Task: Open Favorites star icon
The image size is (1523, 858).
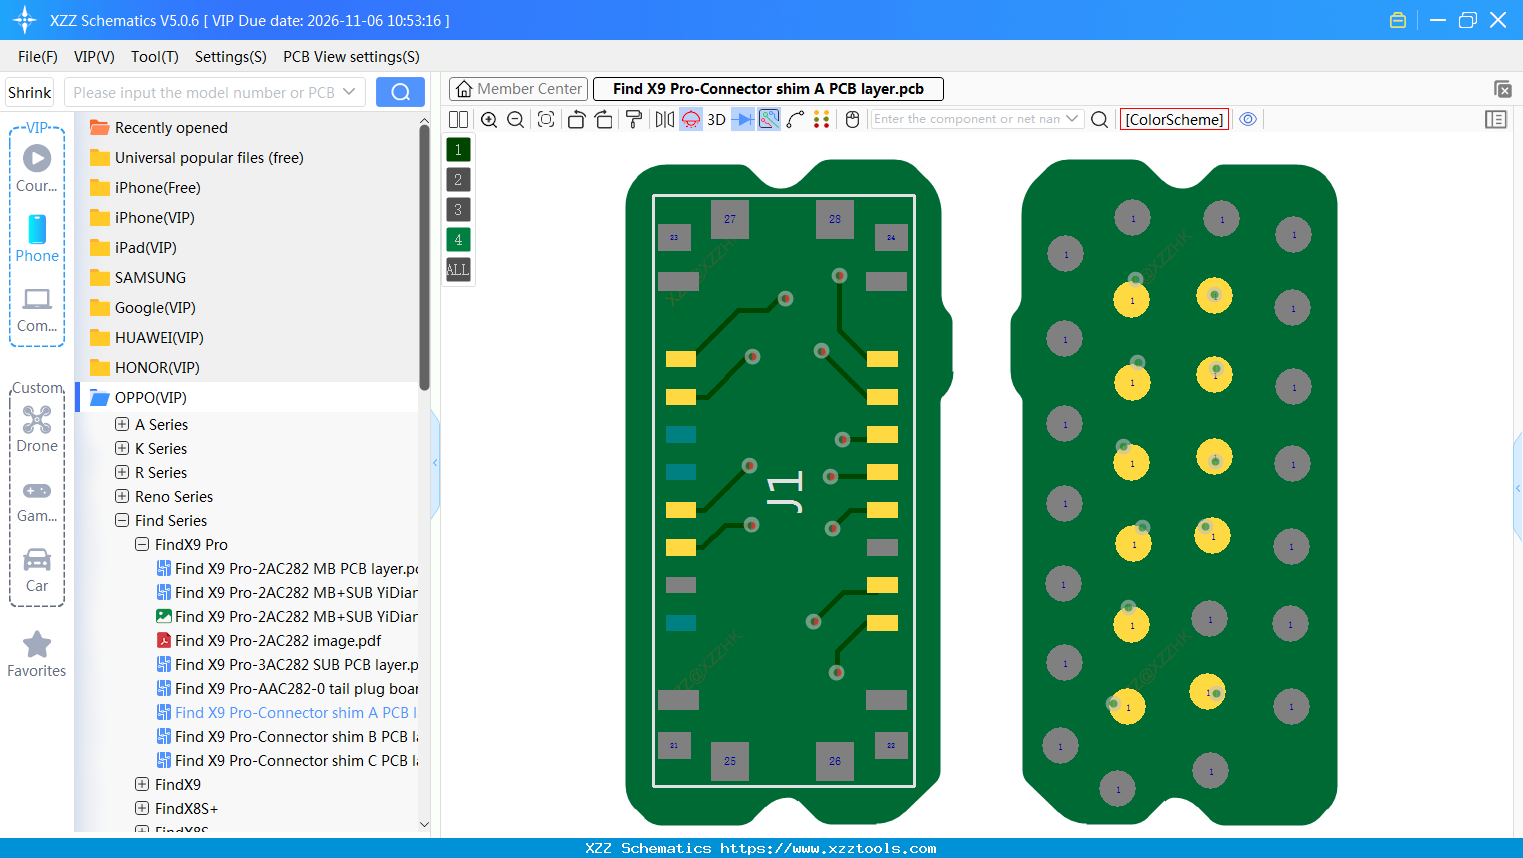Action: click(x=37, y=644)
